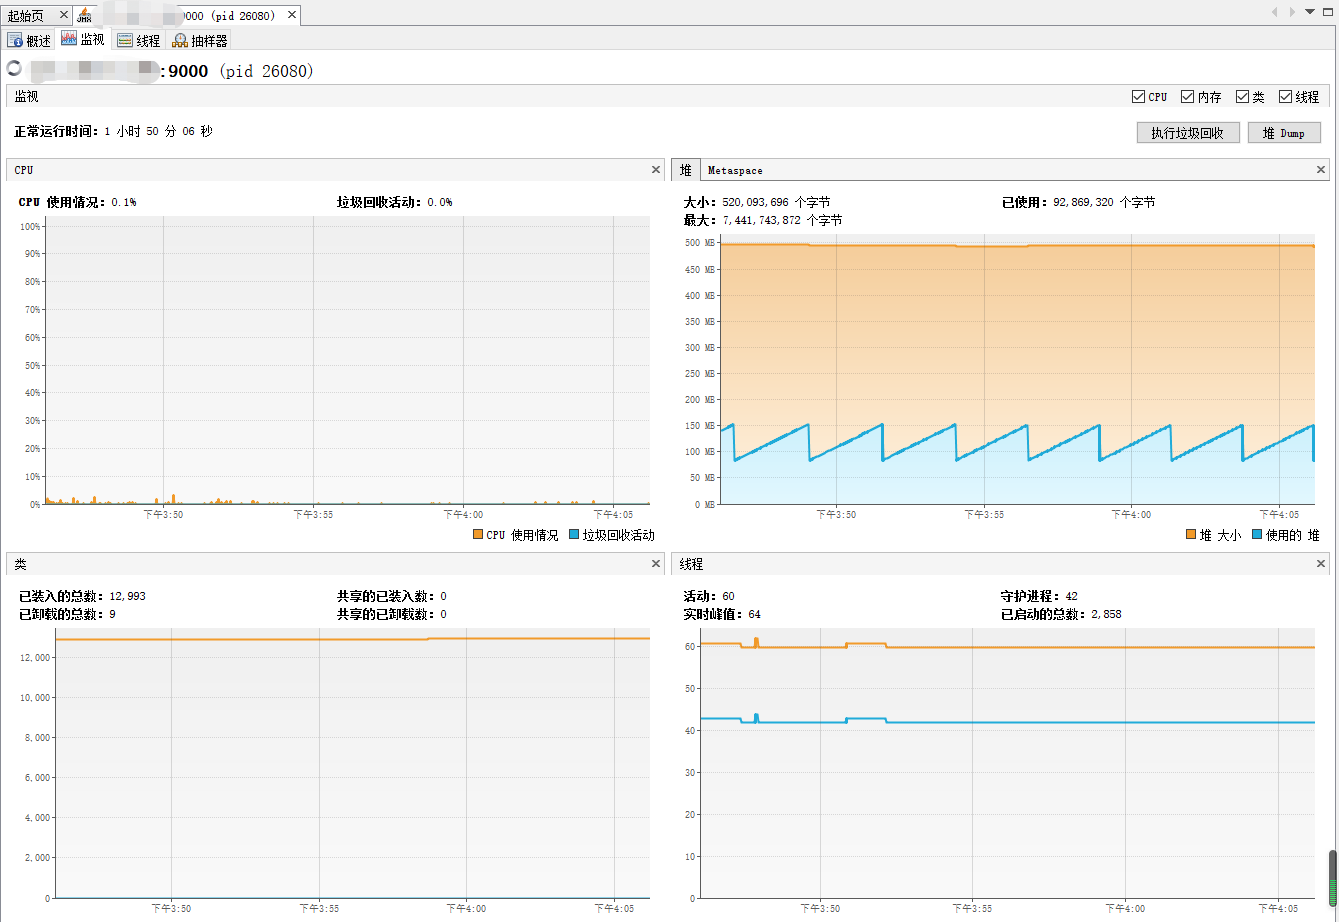1339x922 pixels.
Task: Select the 抽样器 (Sampler) tool
Action: point(198,40)
